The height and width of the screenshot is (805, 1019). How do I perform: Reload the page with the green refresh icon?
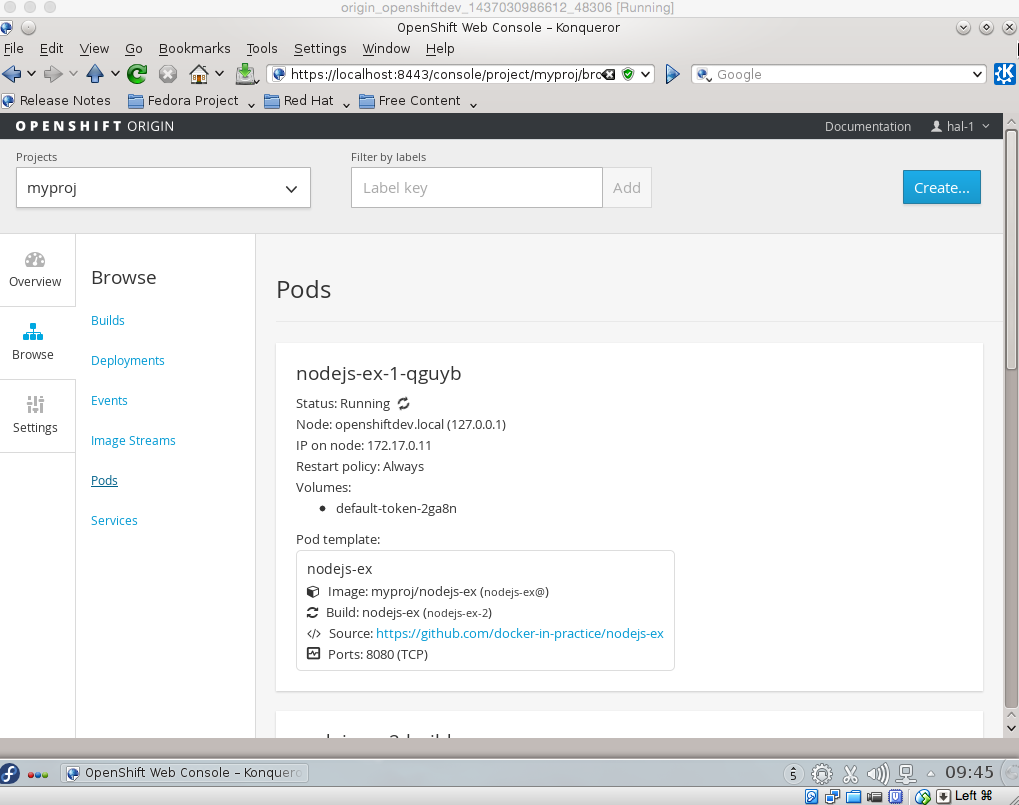(x=137, y=74)
